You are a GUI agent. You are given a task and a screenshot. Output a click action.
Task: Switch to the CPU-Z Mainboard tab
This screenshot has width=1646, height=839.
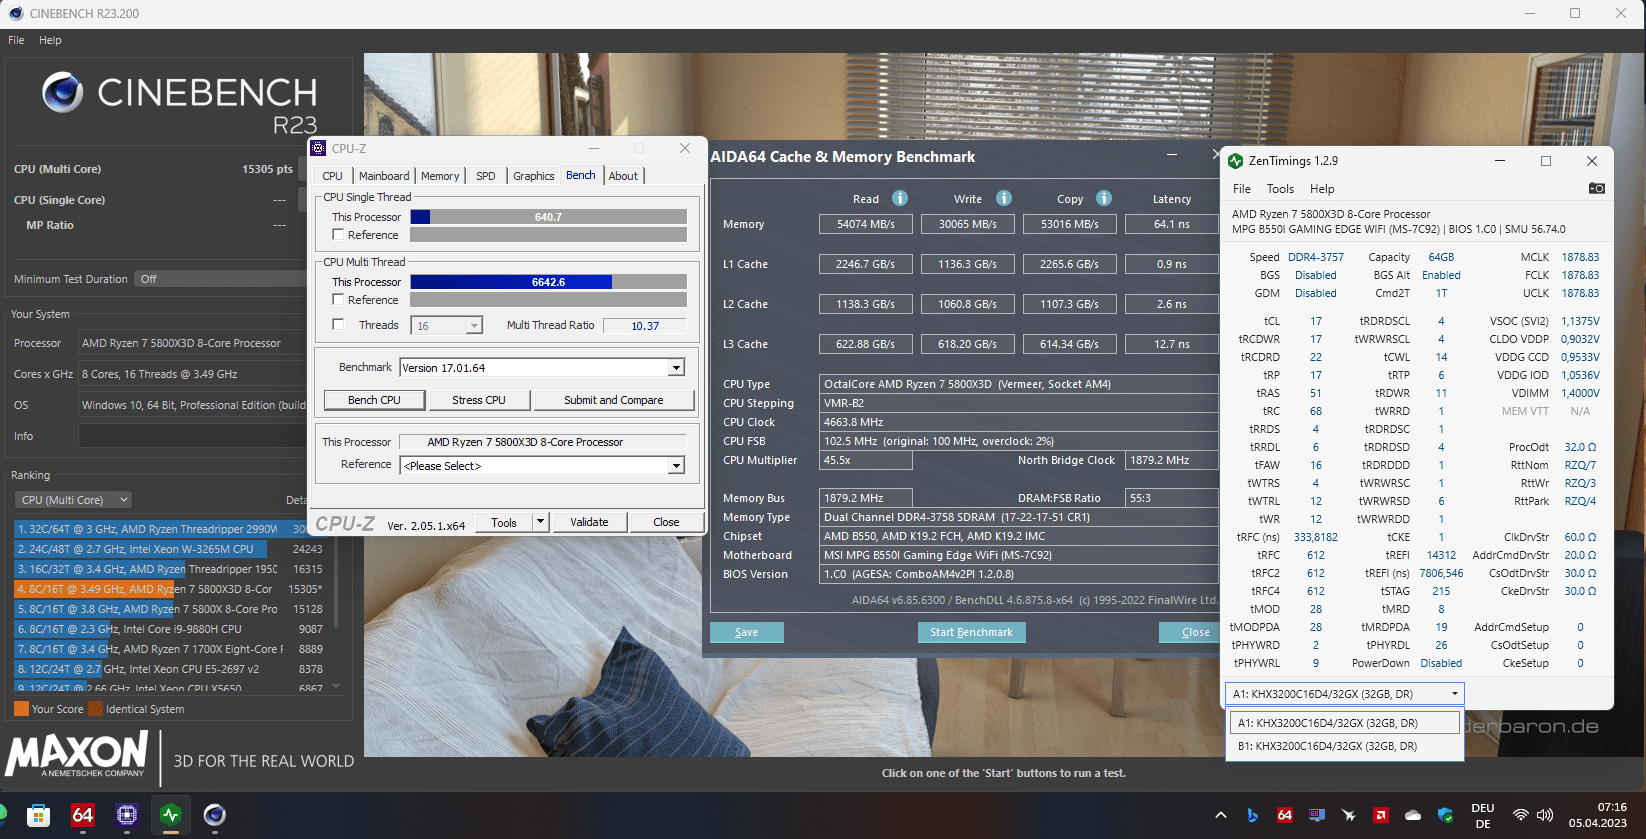384,176
